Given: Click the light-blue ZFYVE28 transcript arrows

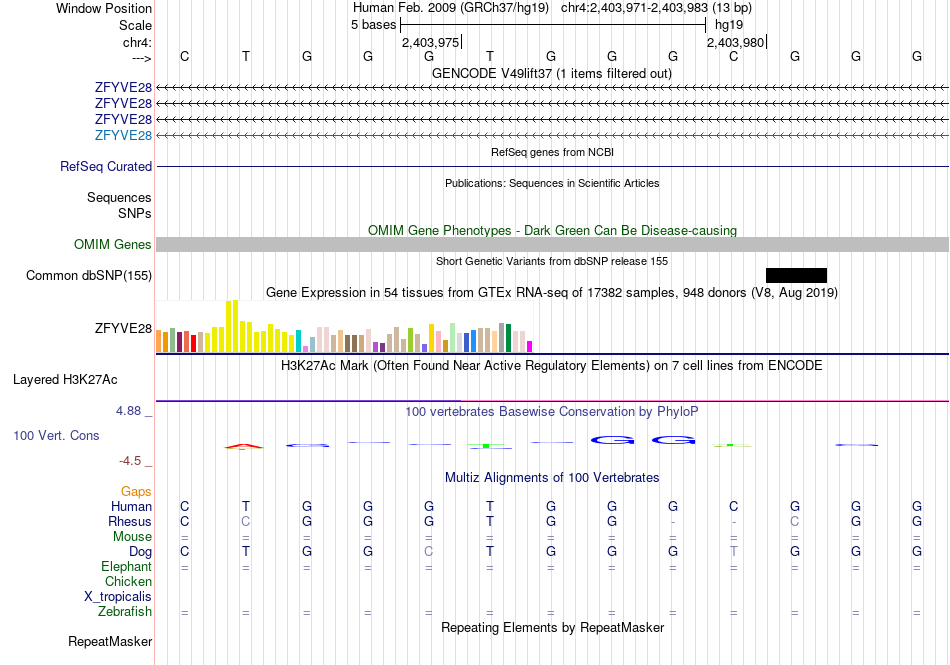Looking at the screenshot, I should click(552, 136).
